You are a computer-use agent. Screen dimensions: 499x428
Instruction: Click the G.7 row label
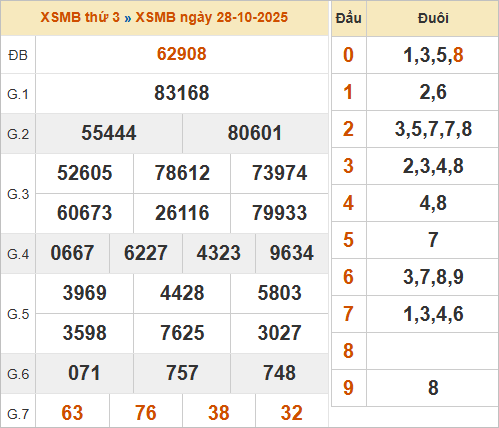18,414
